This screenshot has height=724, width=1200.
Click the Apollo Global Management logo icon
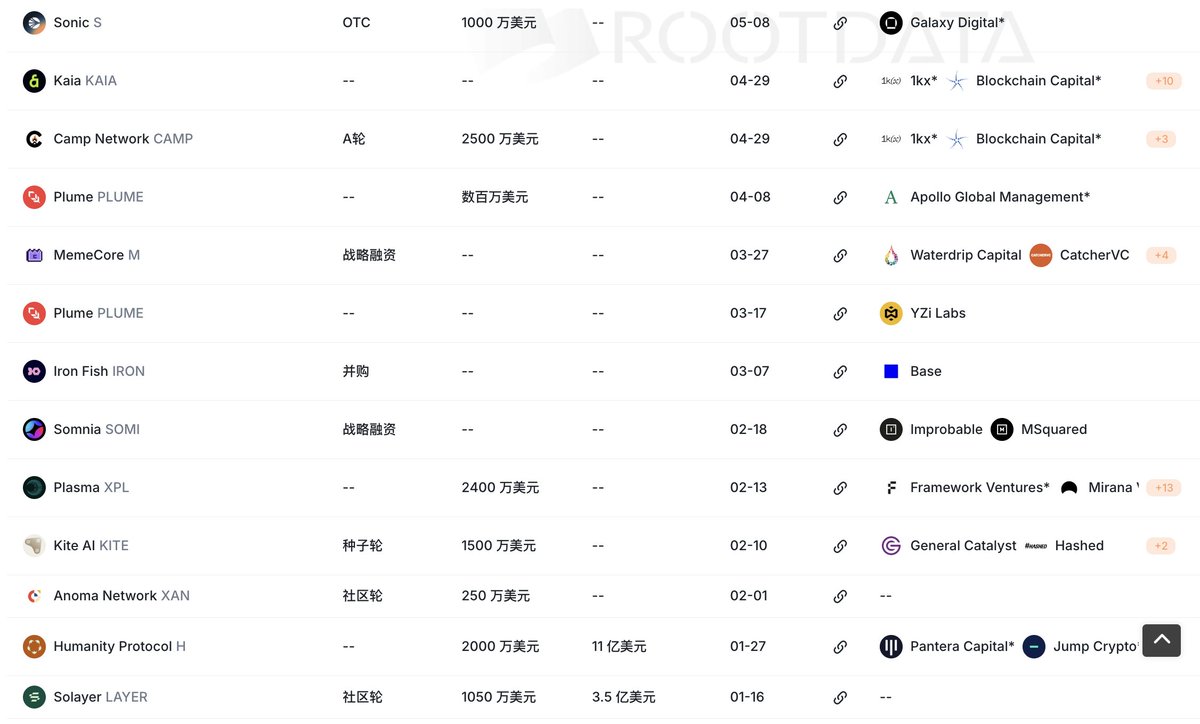tap(891, 197)
